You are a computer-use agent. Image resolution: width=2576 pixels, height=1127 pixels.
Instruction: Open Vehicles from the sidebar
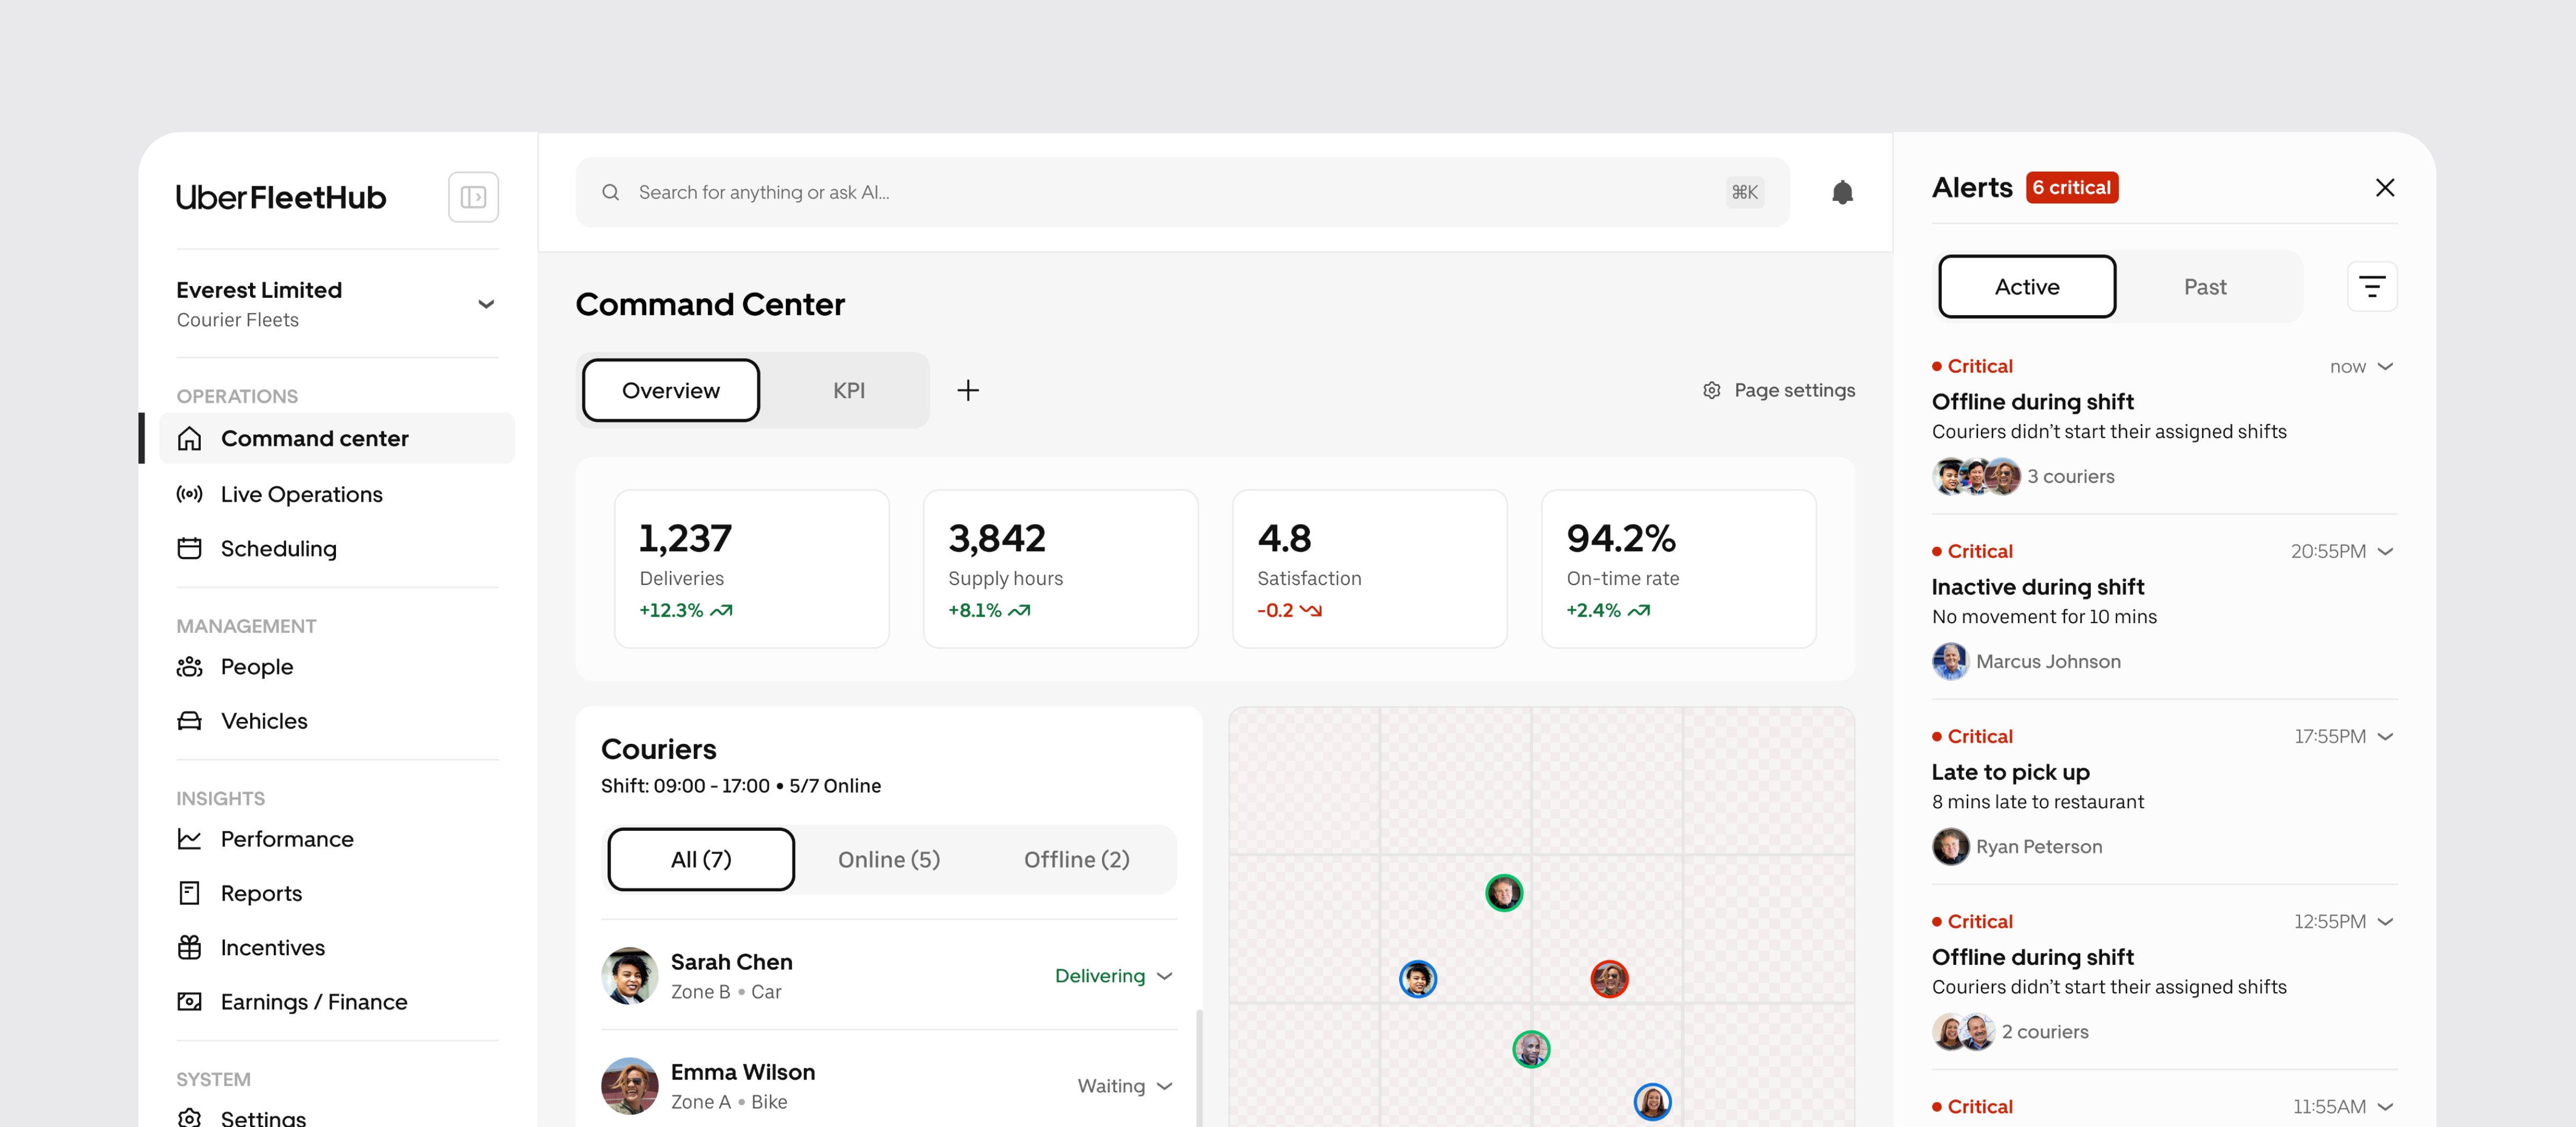pyautogui.click(x=263, y=721)
